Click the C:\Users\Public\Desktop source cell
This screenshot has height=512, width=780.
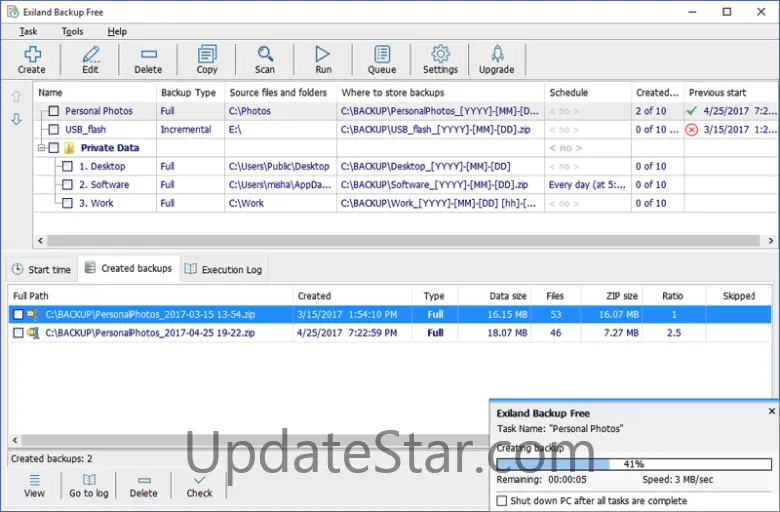click(x=279, y=166)
